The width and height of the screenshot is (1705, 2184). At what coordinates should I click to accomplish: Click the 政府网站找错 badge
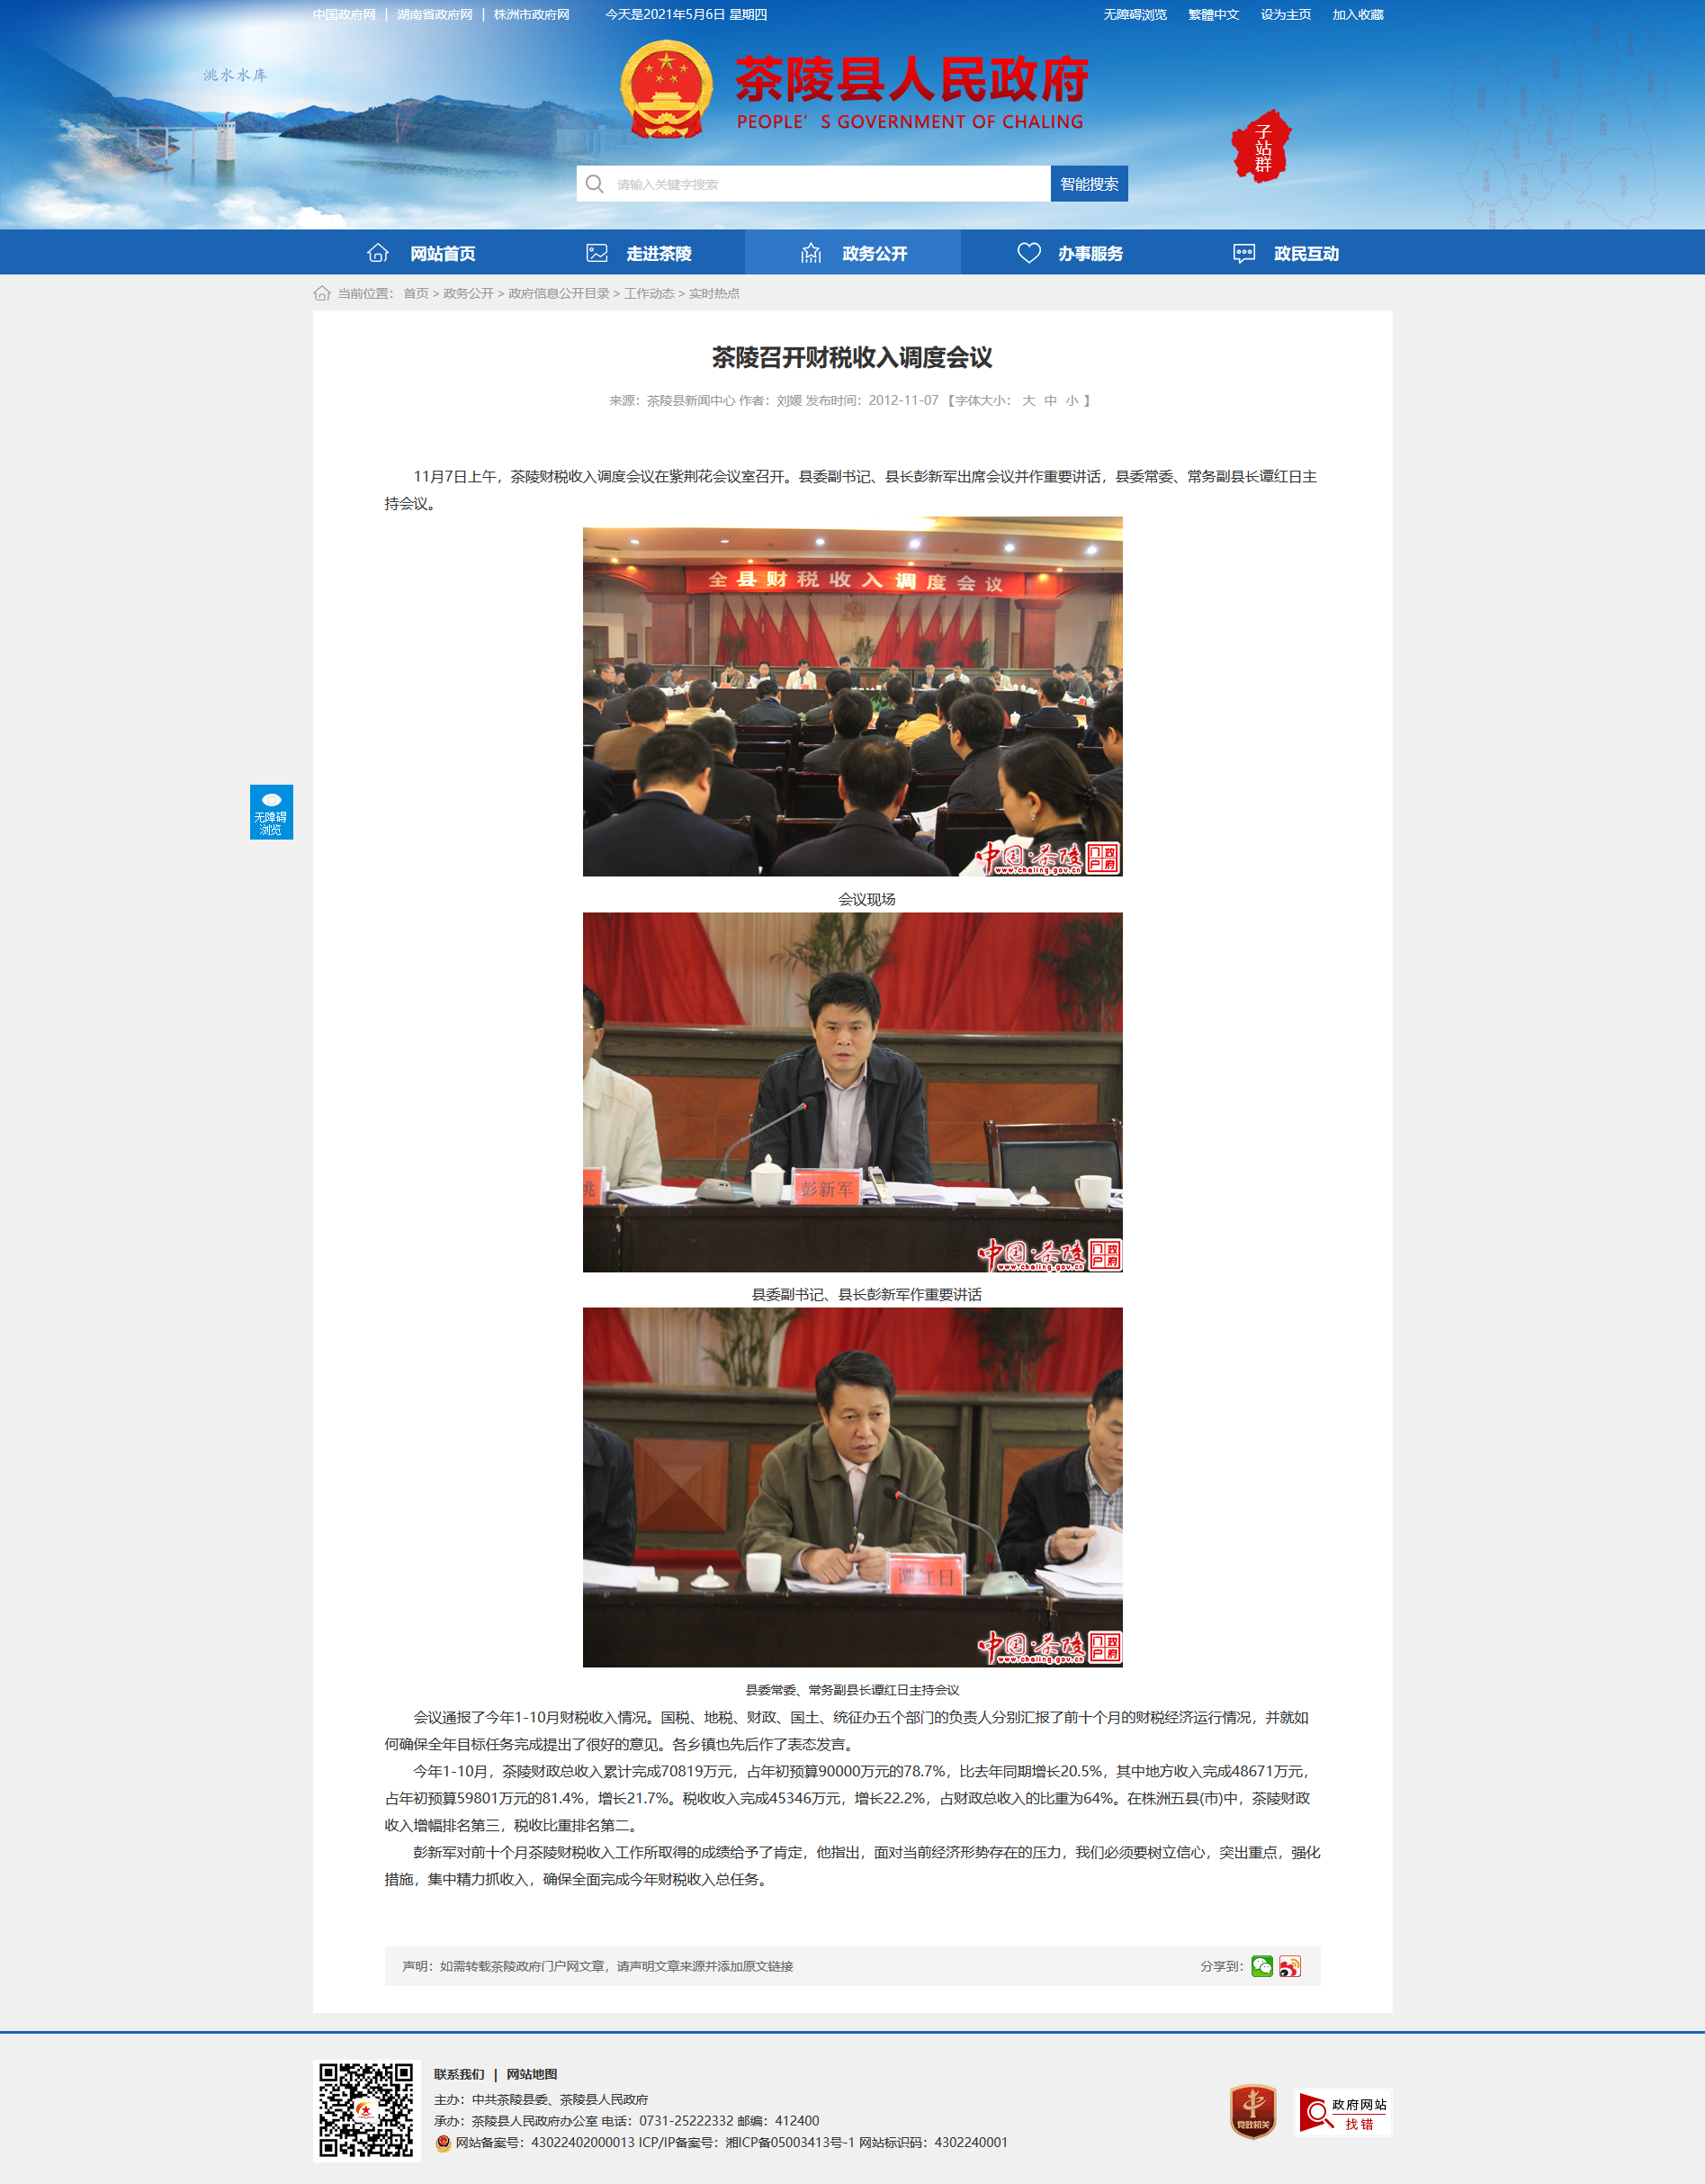coord(1343,2113)
